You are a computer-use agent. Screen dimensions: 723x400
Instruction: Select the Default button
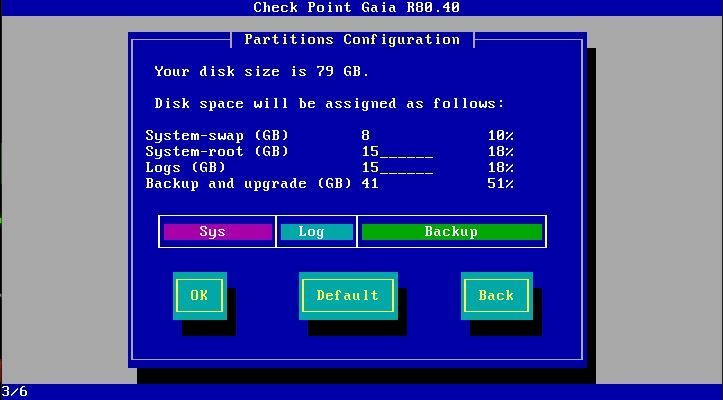(347, 295)
